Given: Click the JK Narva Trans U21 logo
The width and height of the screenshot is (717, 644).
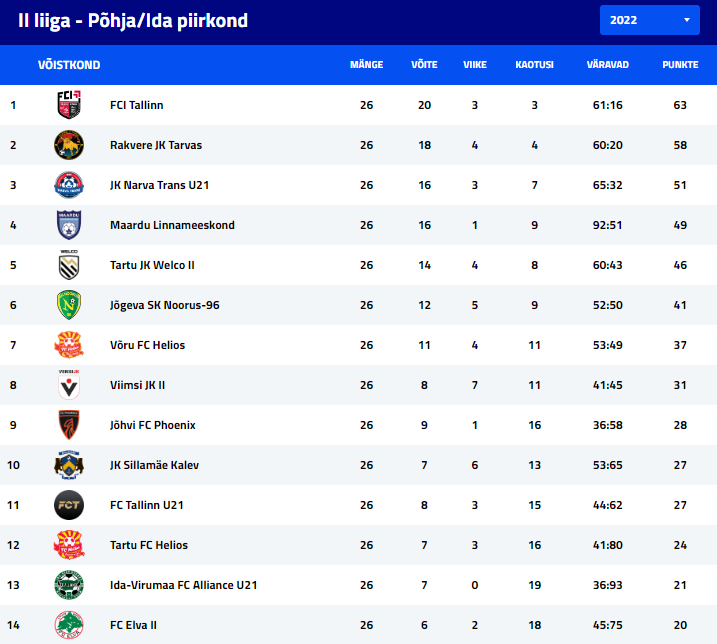Looking at the screenshot, I should click(69, 185).
